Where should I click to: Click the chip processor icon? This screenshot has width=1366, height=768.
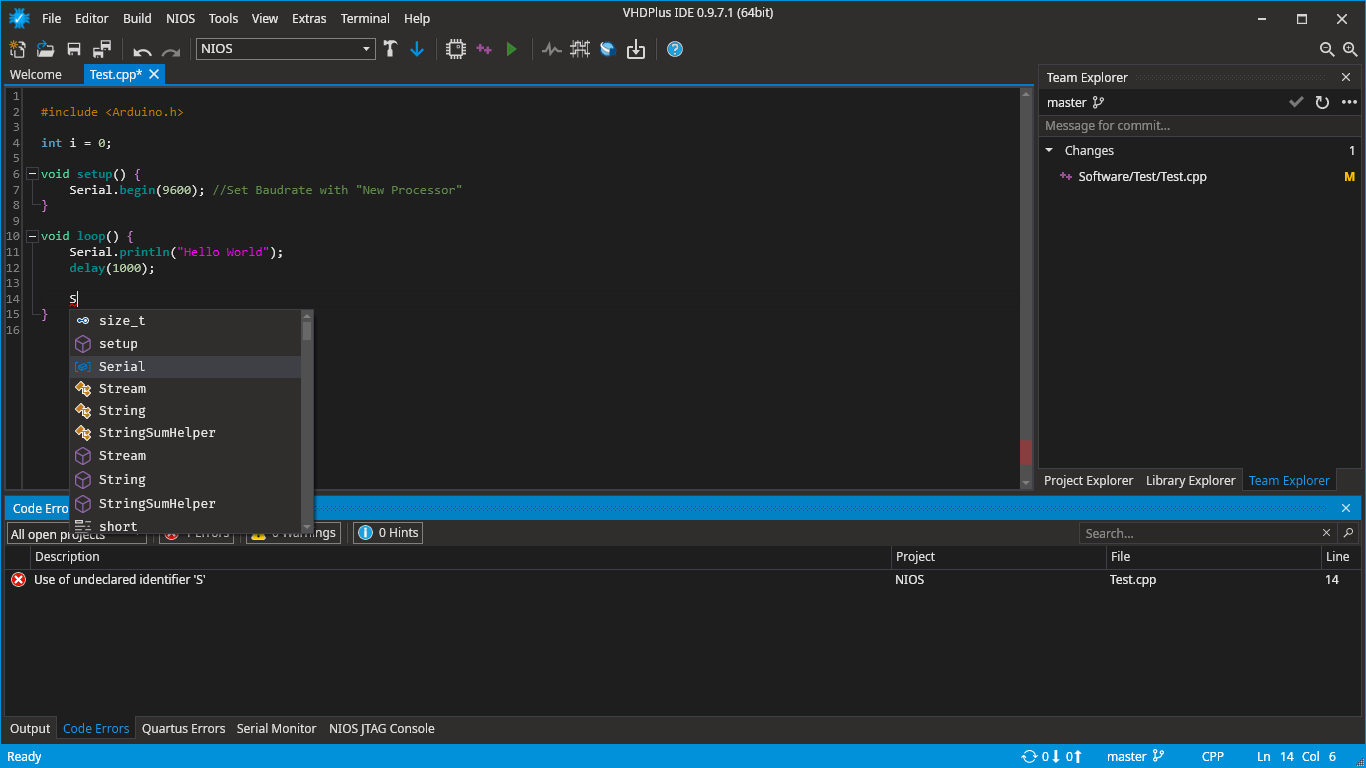455,49
